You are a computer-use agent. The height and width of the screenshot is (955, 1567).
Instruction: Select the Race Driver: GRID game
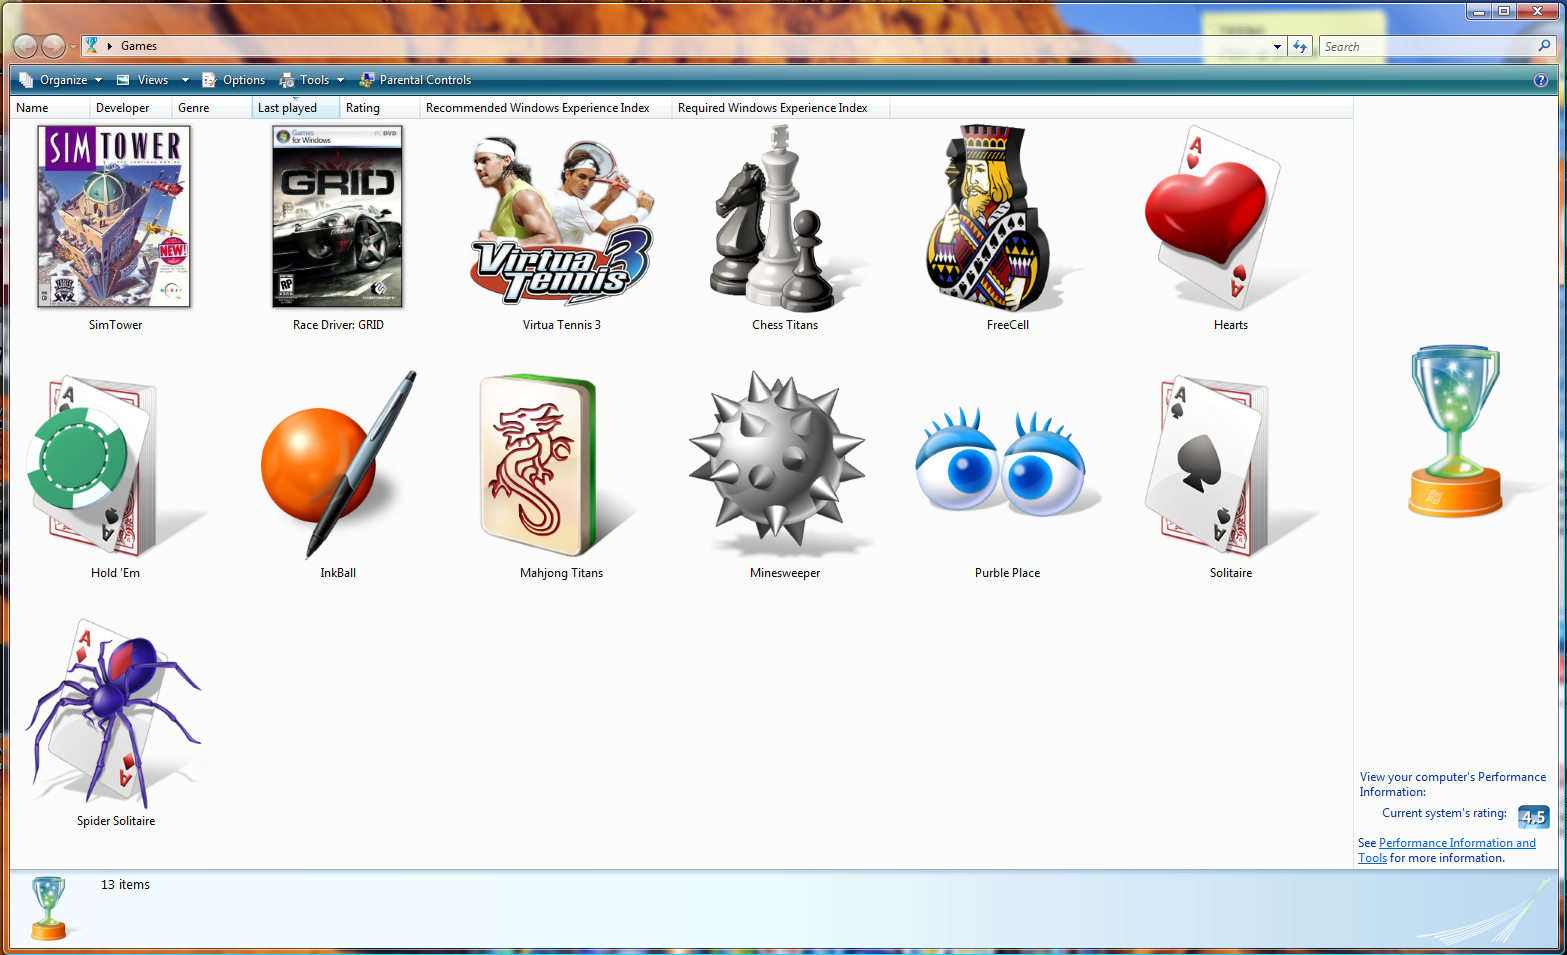337,217
